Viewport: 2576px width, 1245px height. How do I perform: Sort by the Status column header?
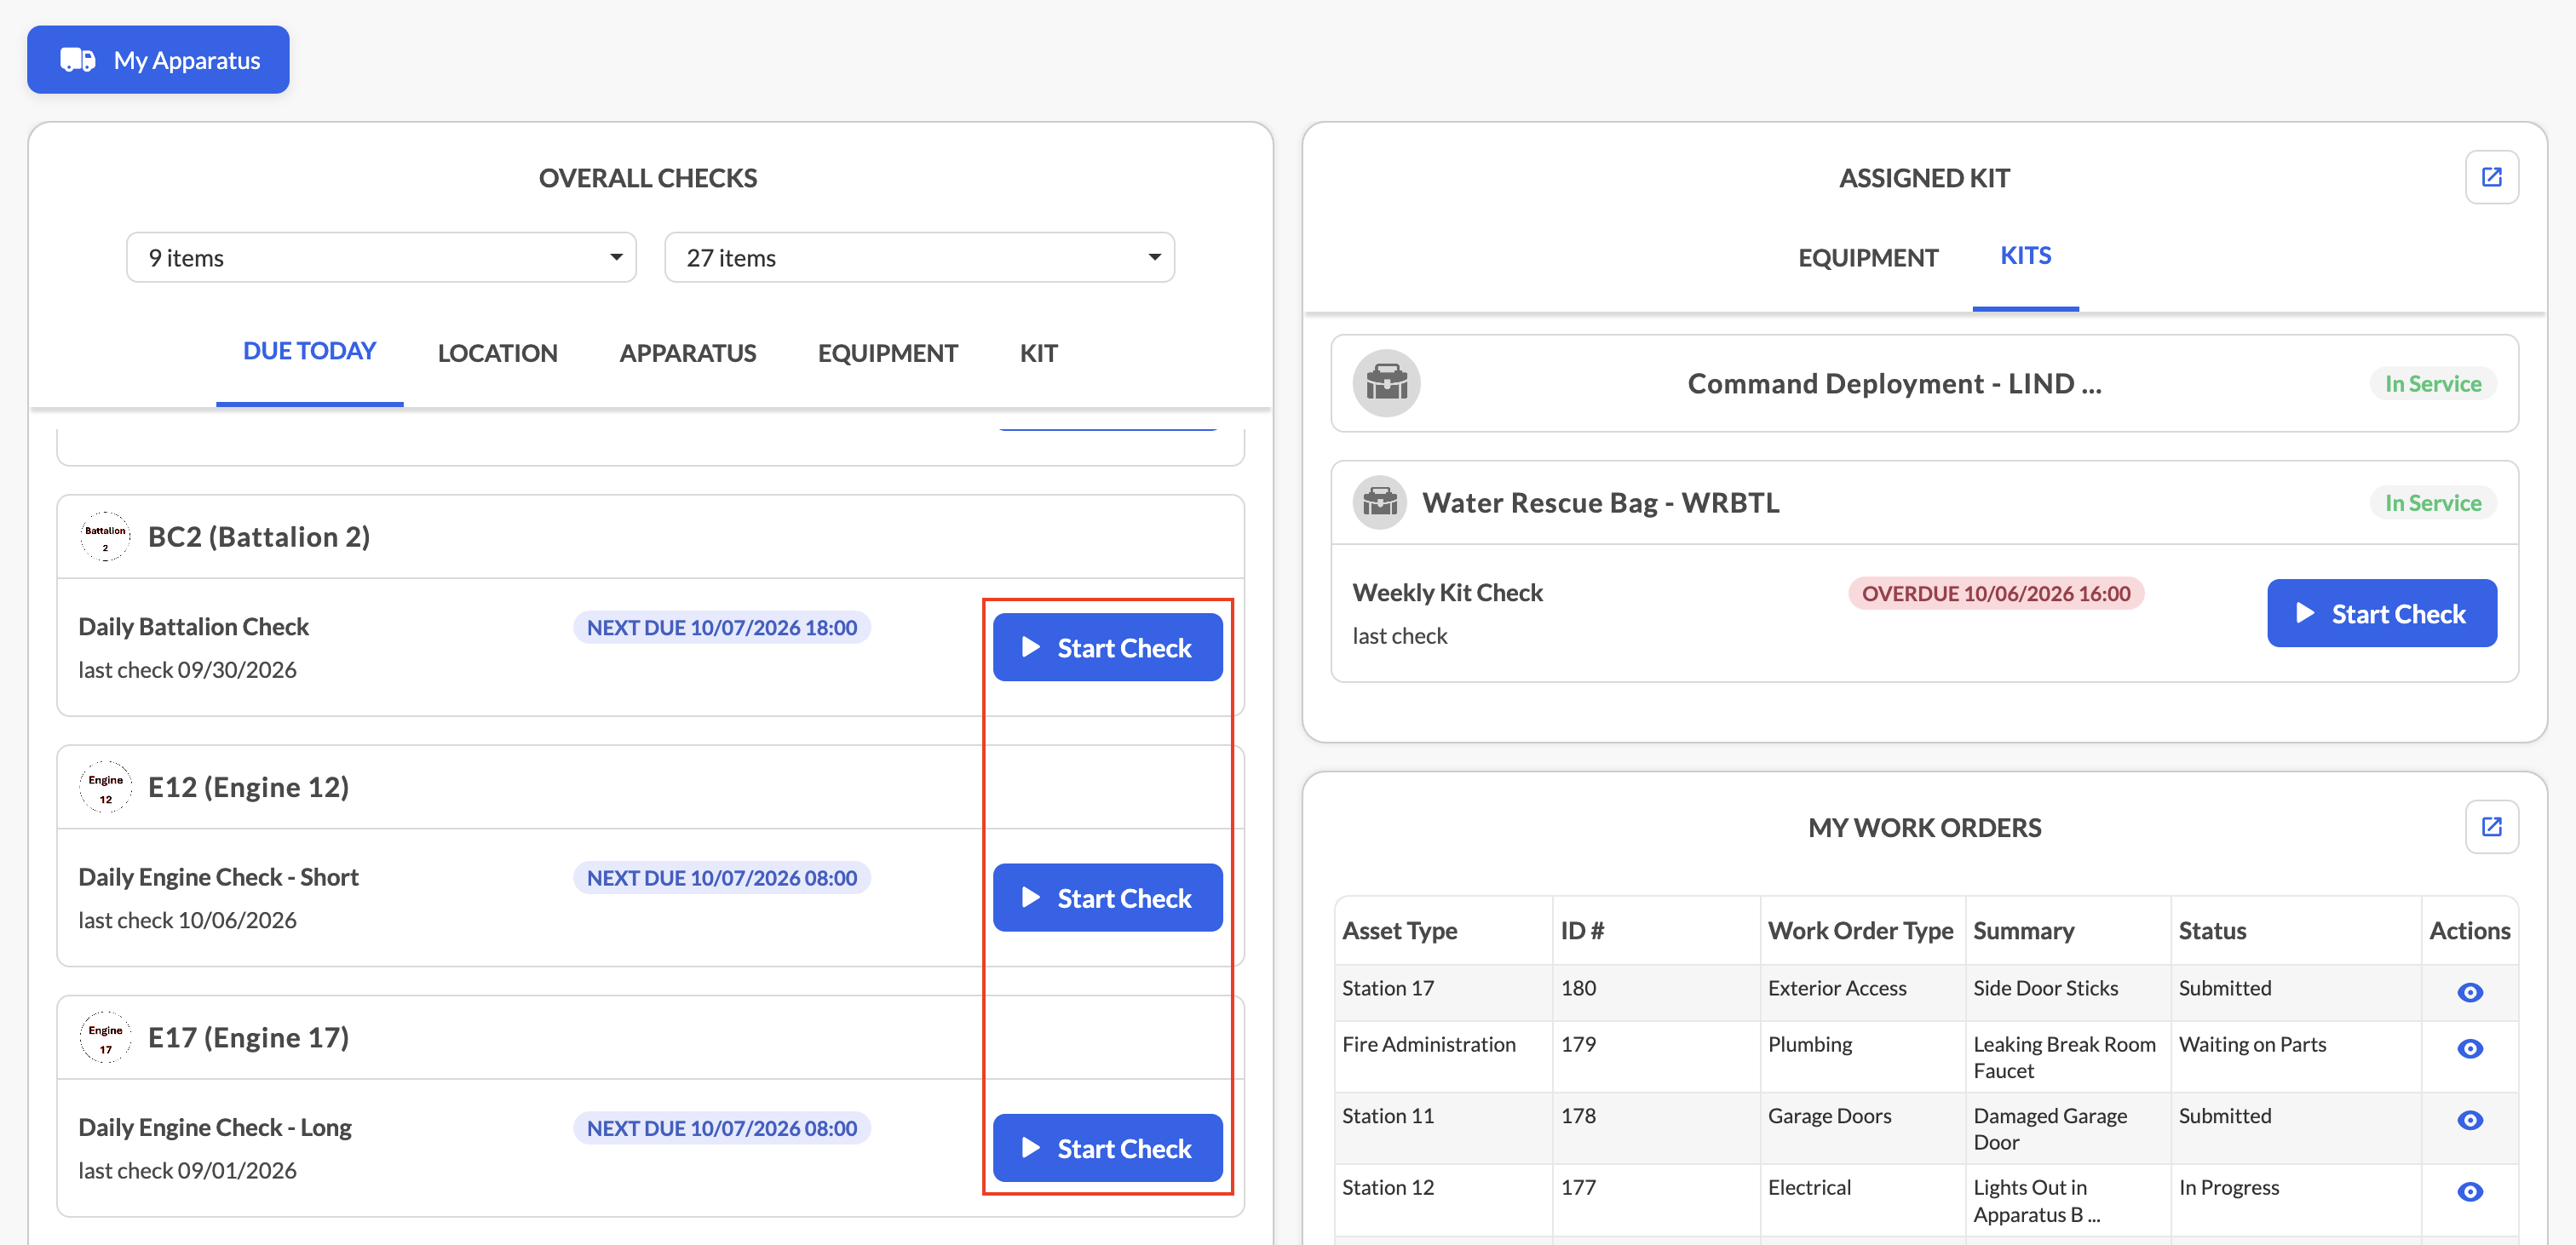click(2212, 931)
